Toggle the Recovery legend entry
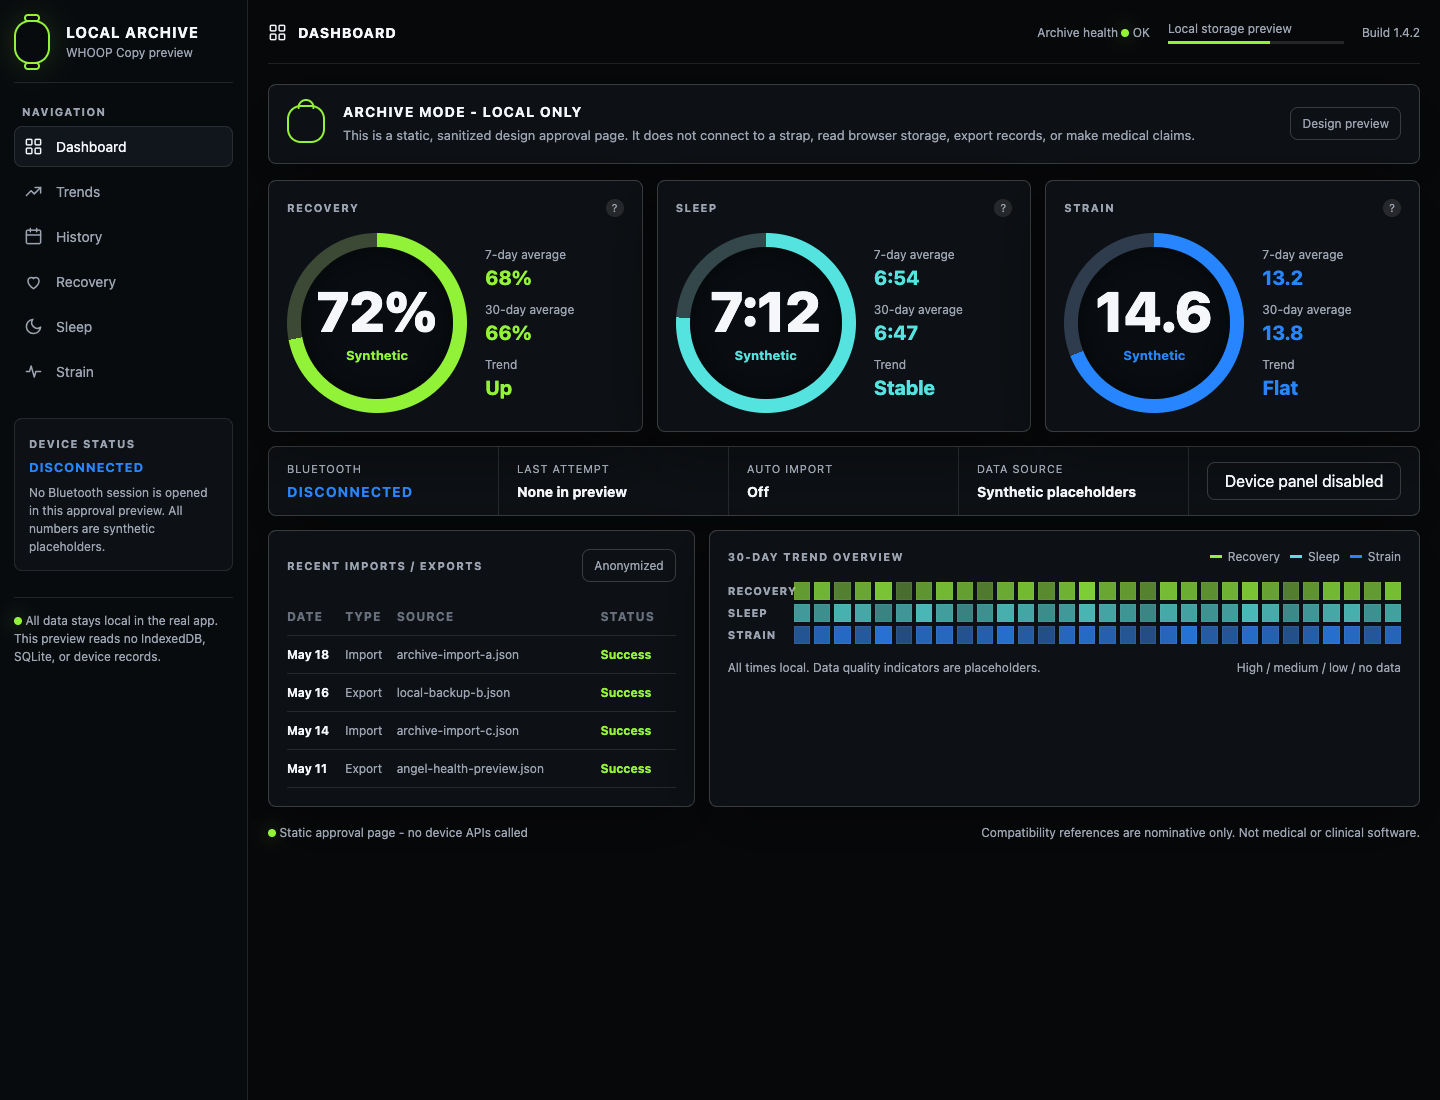The width and height of the screenshot is (1440, 1100). (x=1245, y=557)
